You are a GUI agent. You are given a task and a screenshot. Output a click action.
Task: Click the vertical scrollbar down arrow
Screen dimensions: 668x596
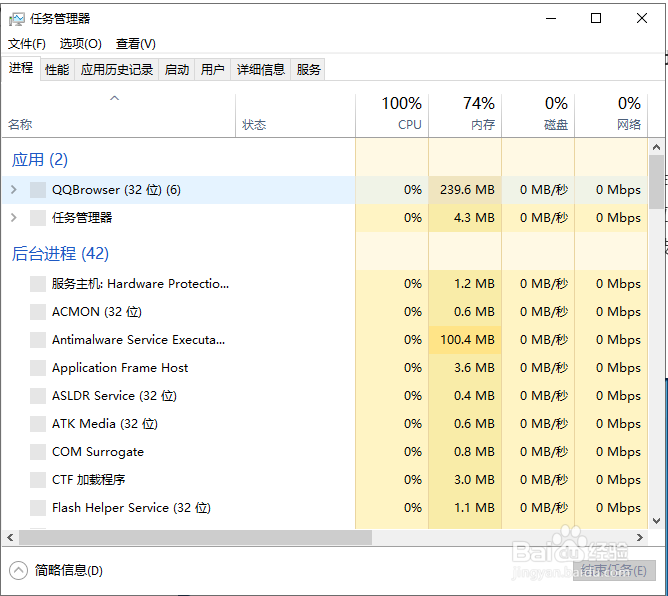657,521
